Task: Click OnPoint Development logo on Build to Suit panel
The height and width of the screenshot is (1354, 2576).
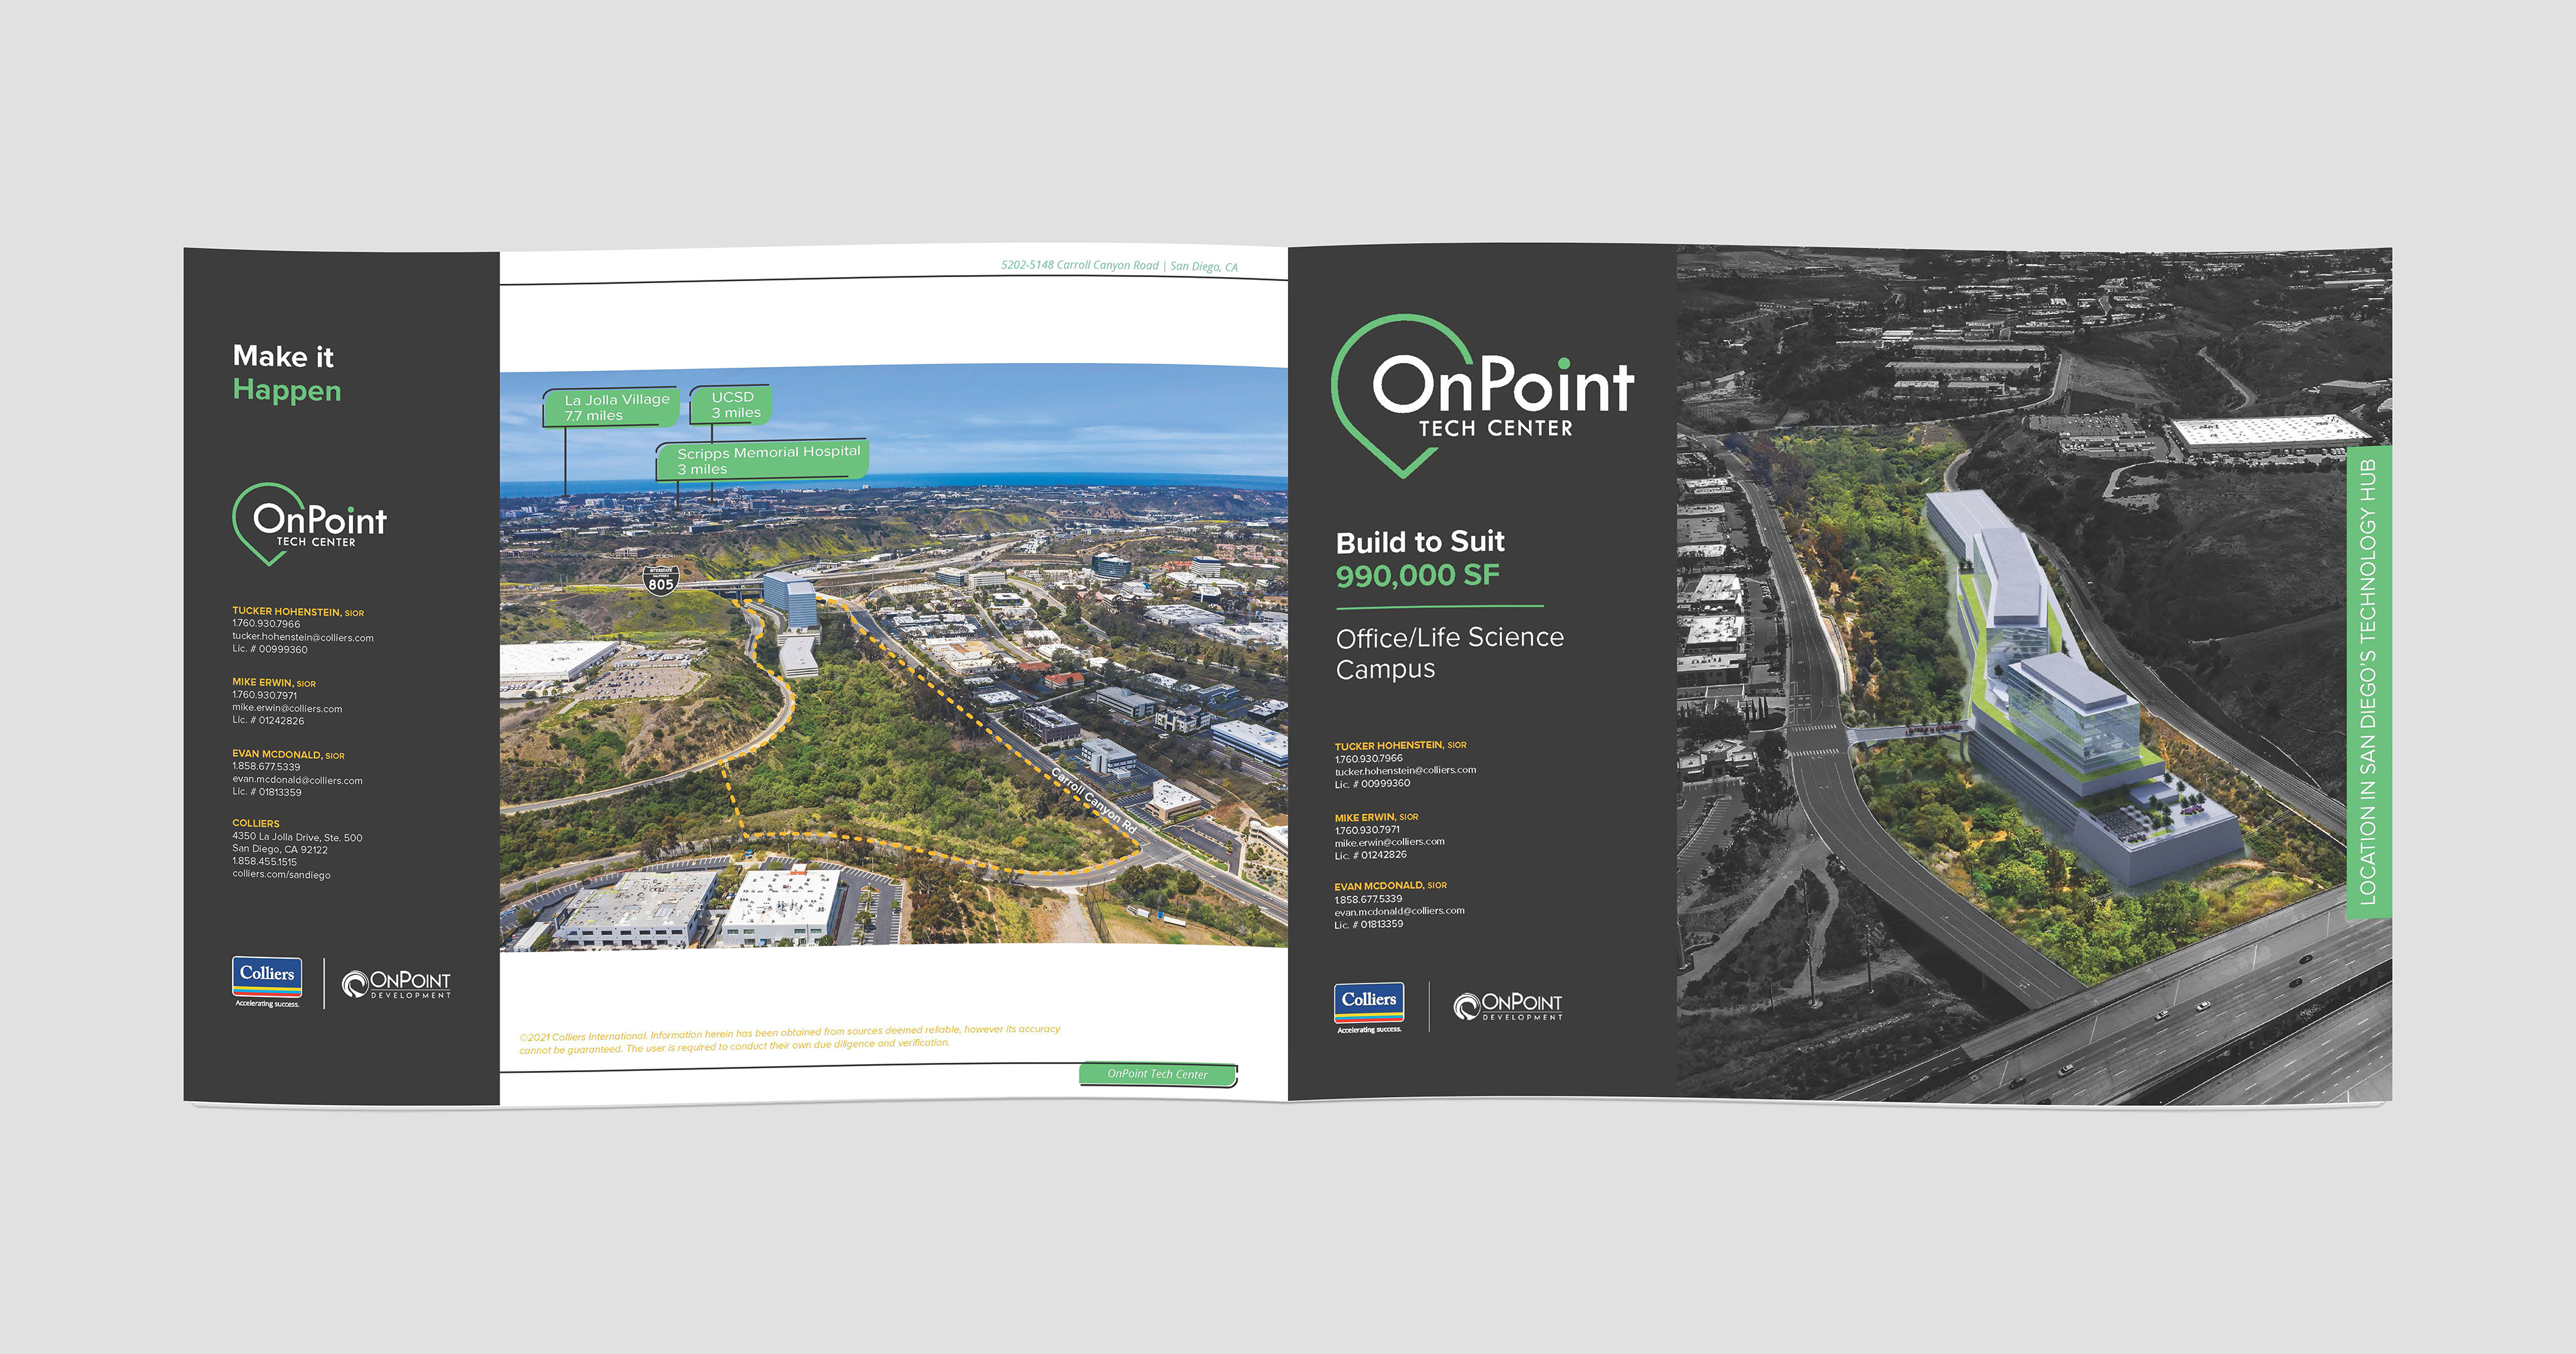Action: [1508, 1006]
